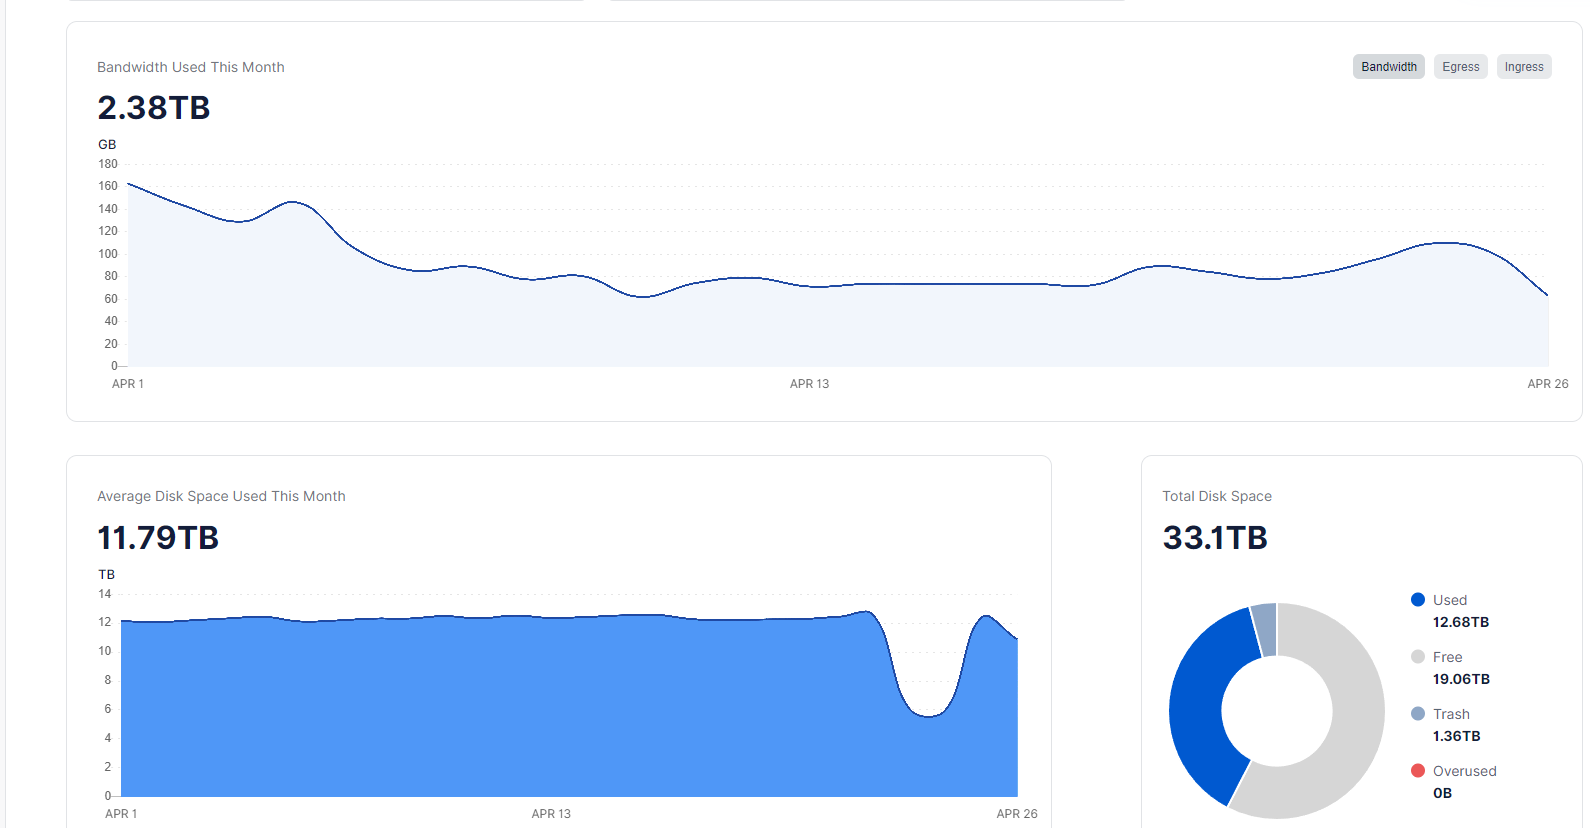The width and height of the screenshot is (1590, 828).
Task: Click the Trash legend dot
Action: click(x=1417, y=714)
